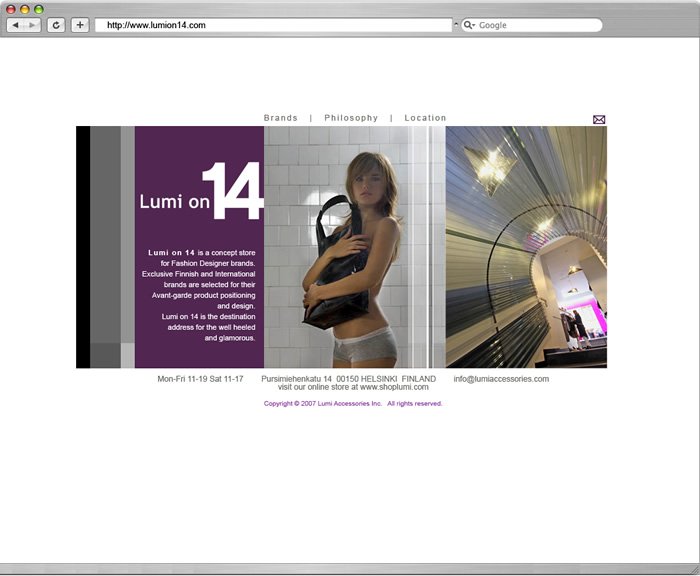Click the concept store description paragraph
This screenshot has width=700, height=576.
point(199,295)
